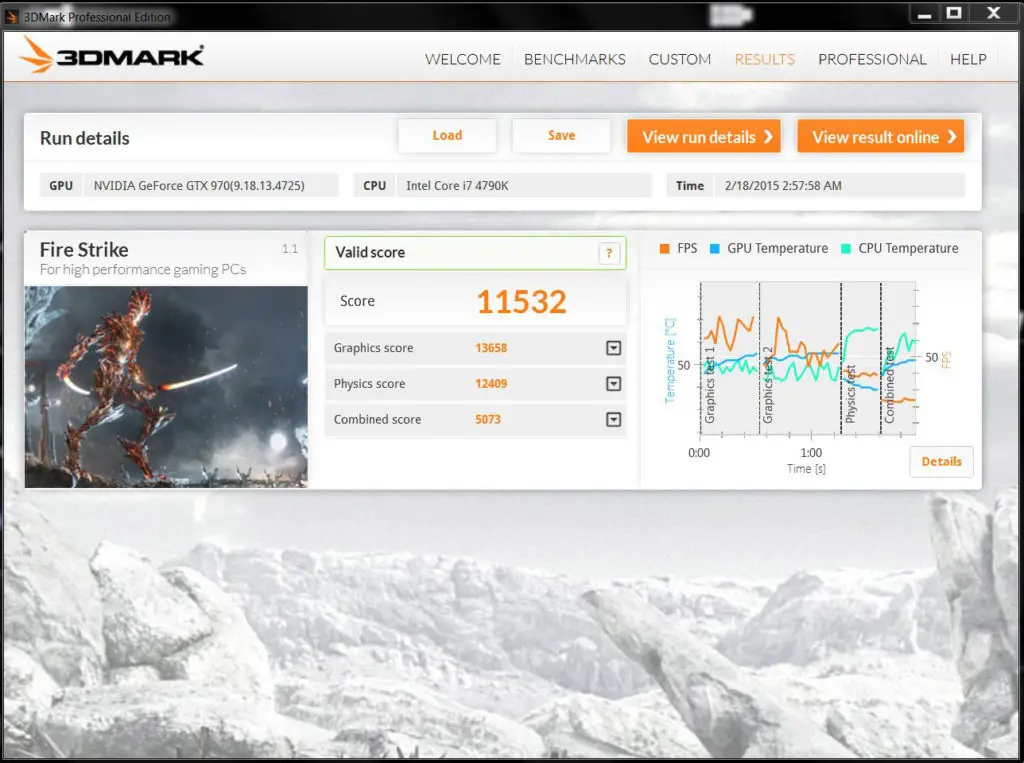Click the Valid score label
The image size is (1024, 763).
click(370, 252)
